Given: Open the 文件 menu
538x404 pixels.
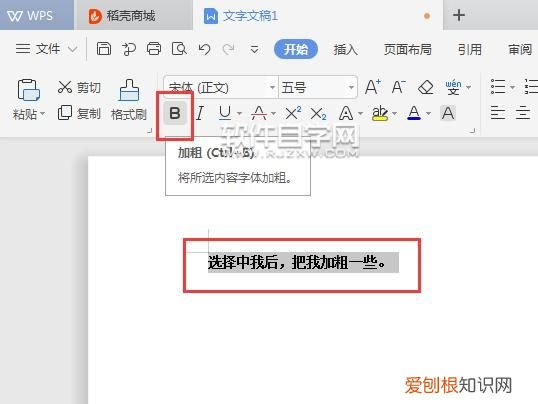Looking at the screenshot, I should (x=46, y=49).
